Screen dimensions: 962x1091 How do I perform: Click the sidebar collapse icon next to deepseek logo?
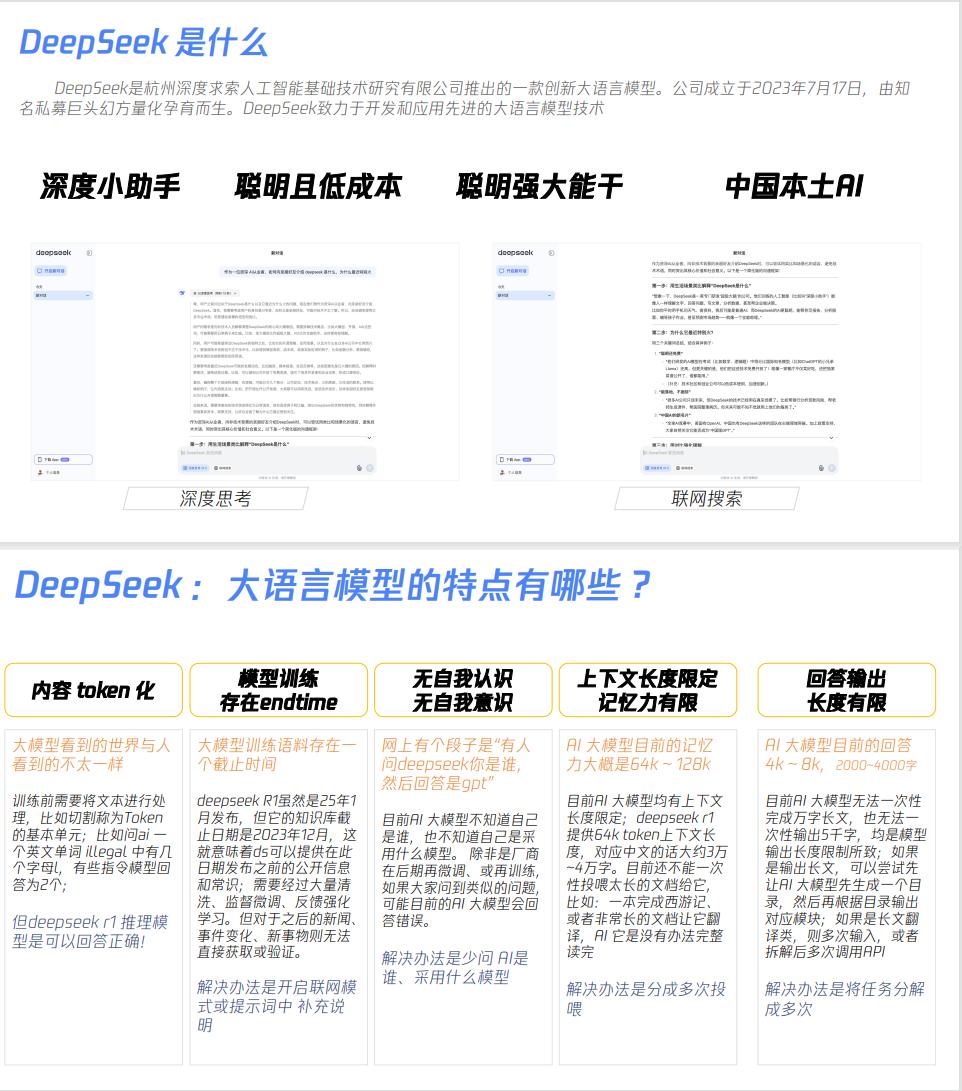(x=90, y=253)
